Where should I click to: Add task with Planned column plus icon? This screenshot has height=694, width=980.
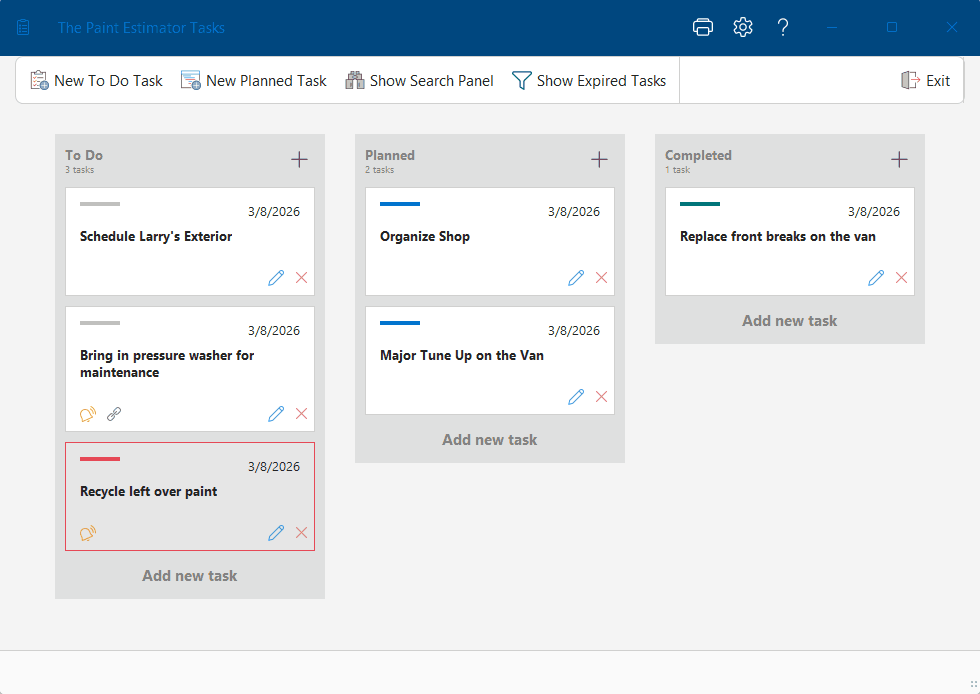pyautogui.click(x=599, y=159)
